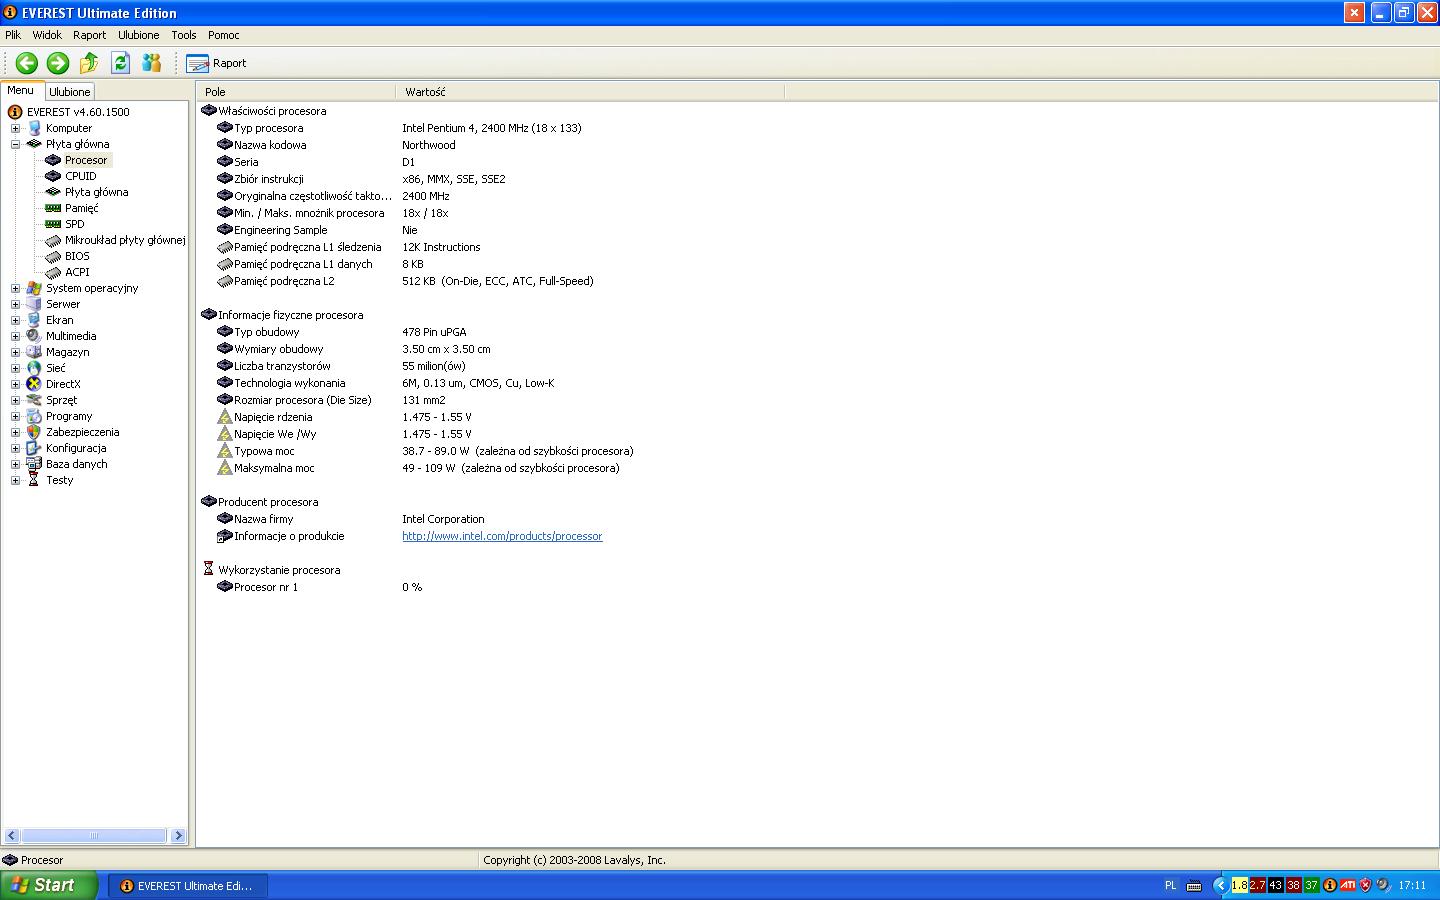Click the tree scrollbar's left arrow
Viewport: 1440px width, 900px height.
point(11,836)
